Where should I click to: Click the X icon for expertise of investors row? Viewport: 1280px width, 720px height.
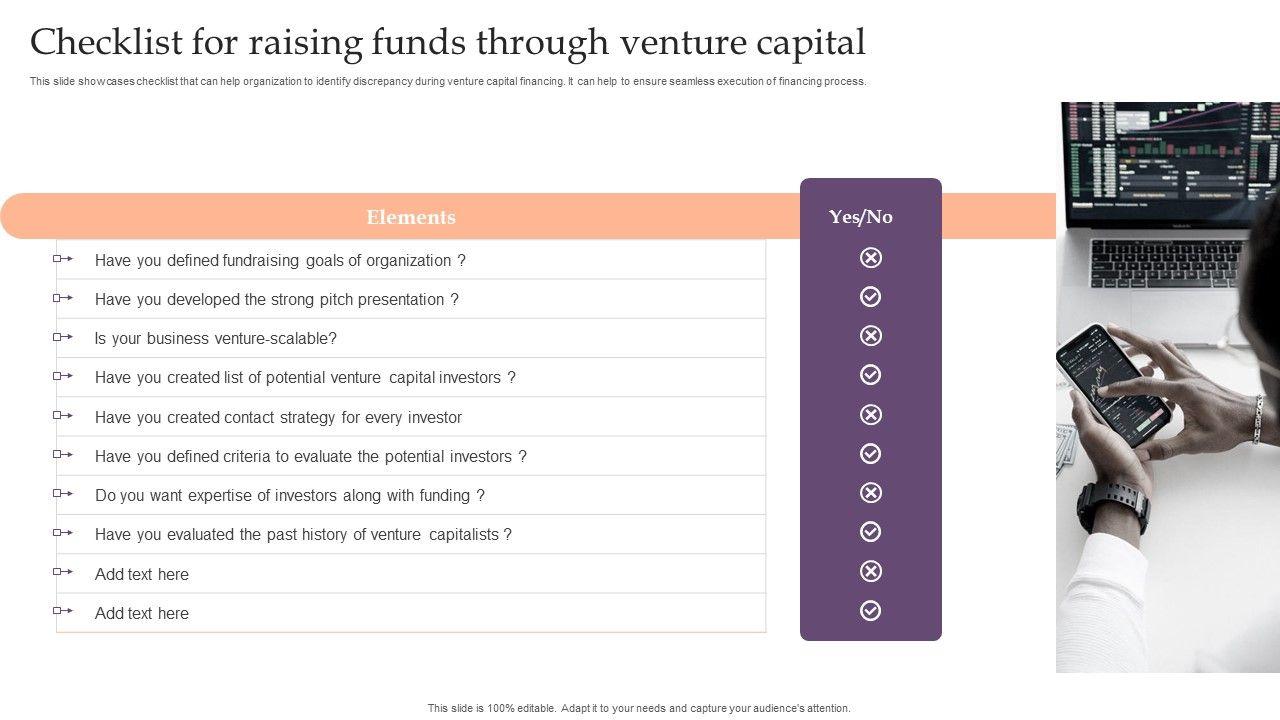tap(871, 493)
